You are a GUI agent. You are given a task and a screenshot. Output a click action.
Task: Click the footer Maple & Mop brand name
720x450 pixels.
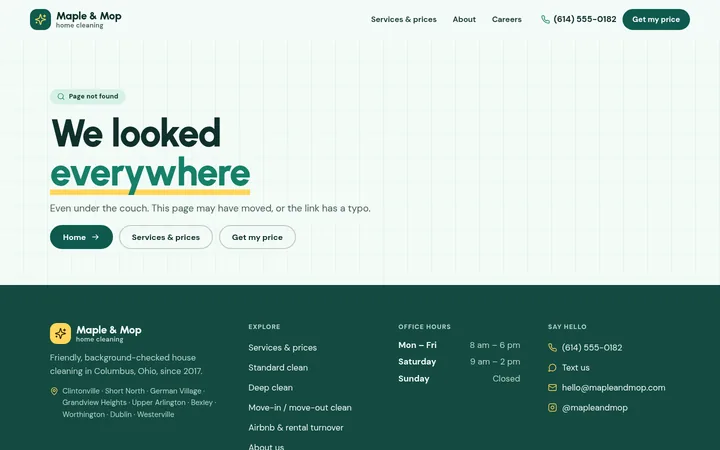coord(109,330)
